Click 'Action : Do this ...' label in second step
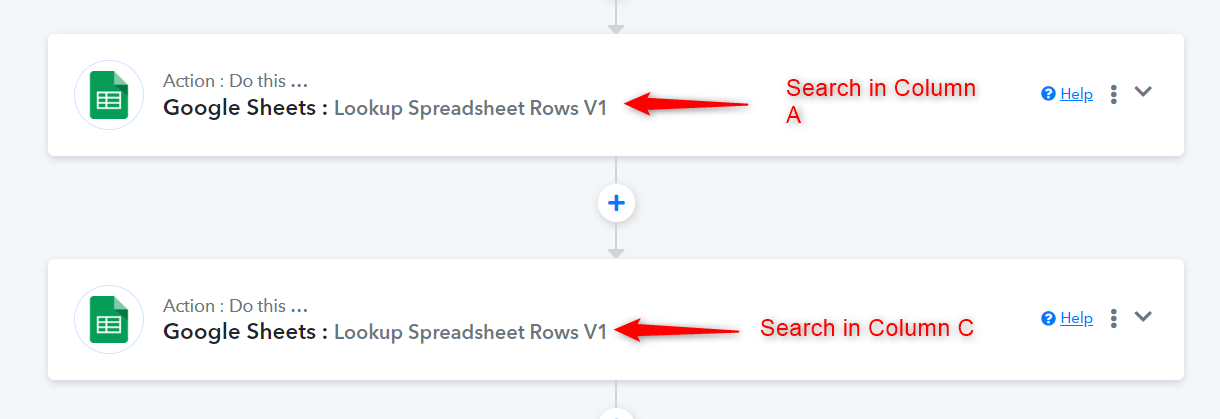The width and height of the screenshot is (1220, 419). (235, 306)
